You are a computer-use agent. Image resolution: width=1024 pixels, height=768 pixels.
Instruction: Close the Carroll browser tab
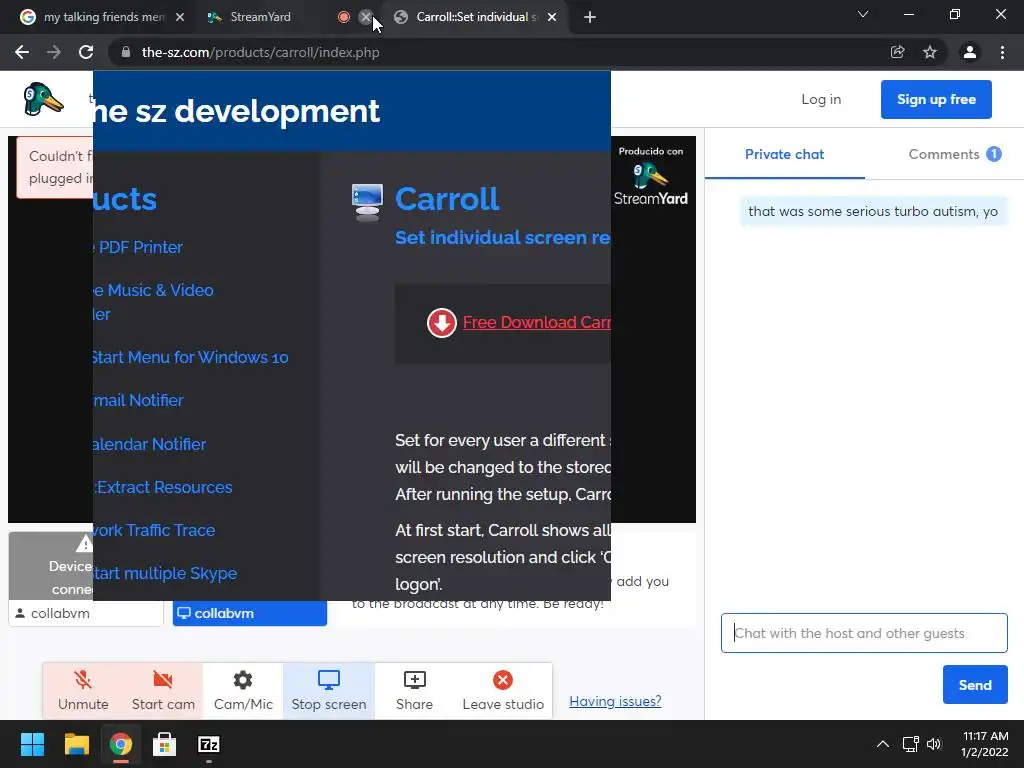[x=552, y=17]
